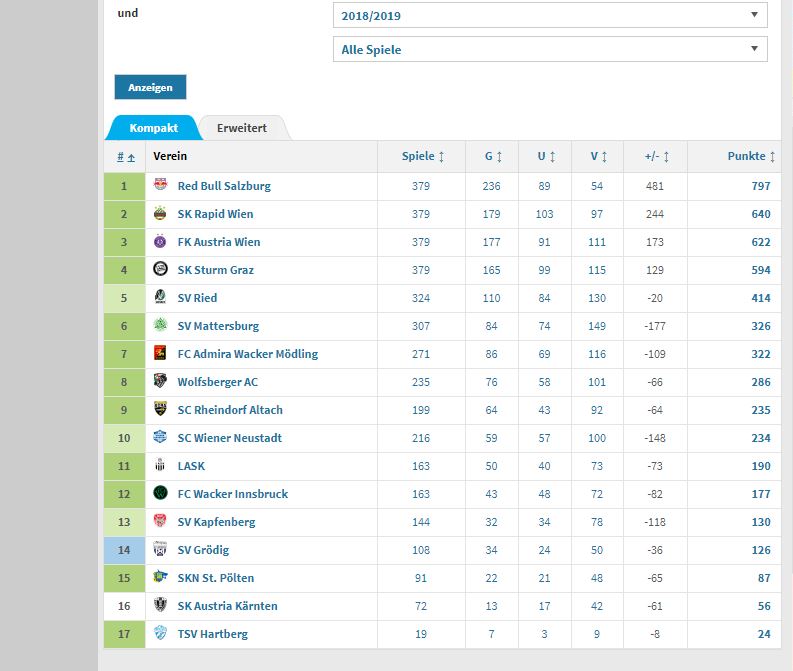Click FK Austria Wien's 622 points
Image resolution: width=793 pixels, height=671 pixels.
(761, 242)
